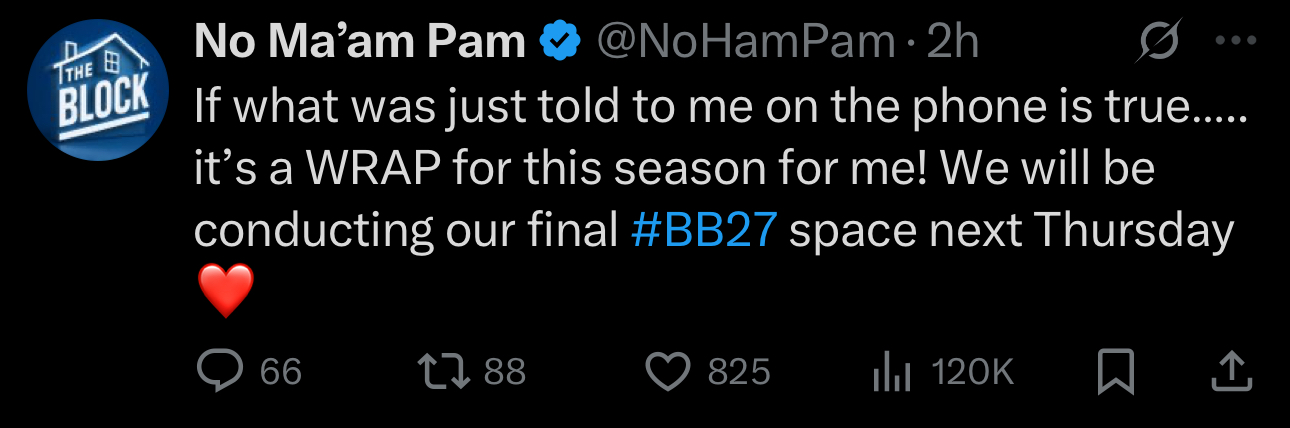The height and width of the screenshot is (428, 1290).
Task: Open the #BB27 hashtag
Action: pos(704,231)
